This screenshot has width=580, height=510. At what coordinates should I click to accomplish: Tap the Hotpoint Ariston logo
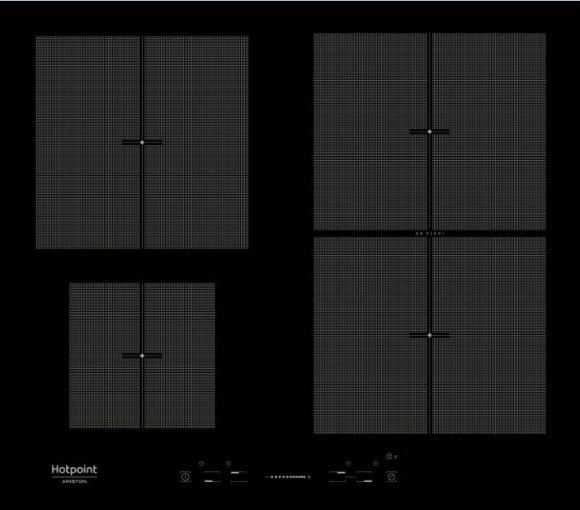[x=74, y=474]
